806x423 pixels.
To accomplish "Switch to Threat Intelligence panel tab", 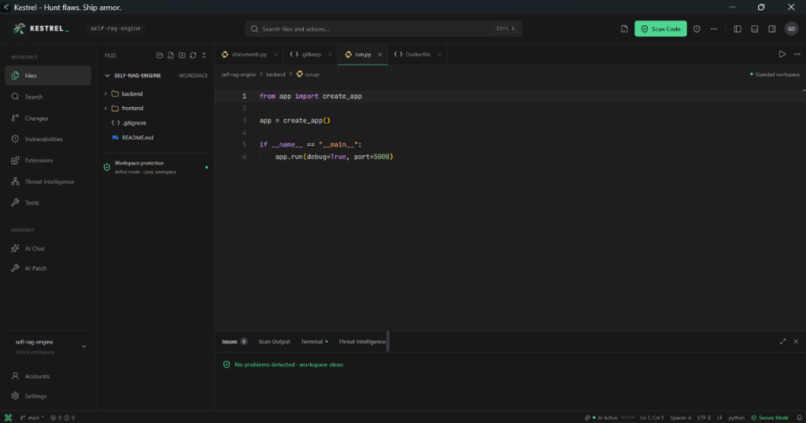I will 362,341.
